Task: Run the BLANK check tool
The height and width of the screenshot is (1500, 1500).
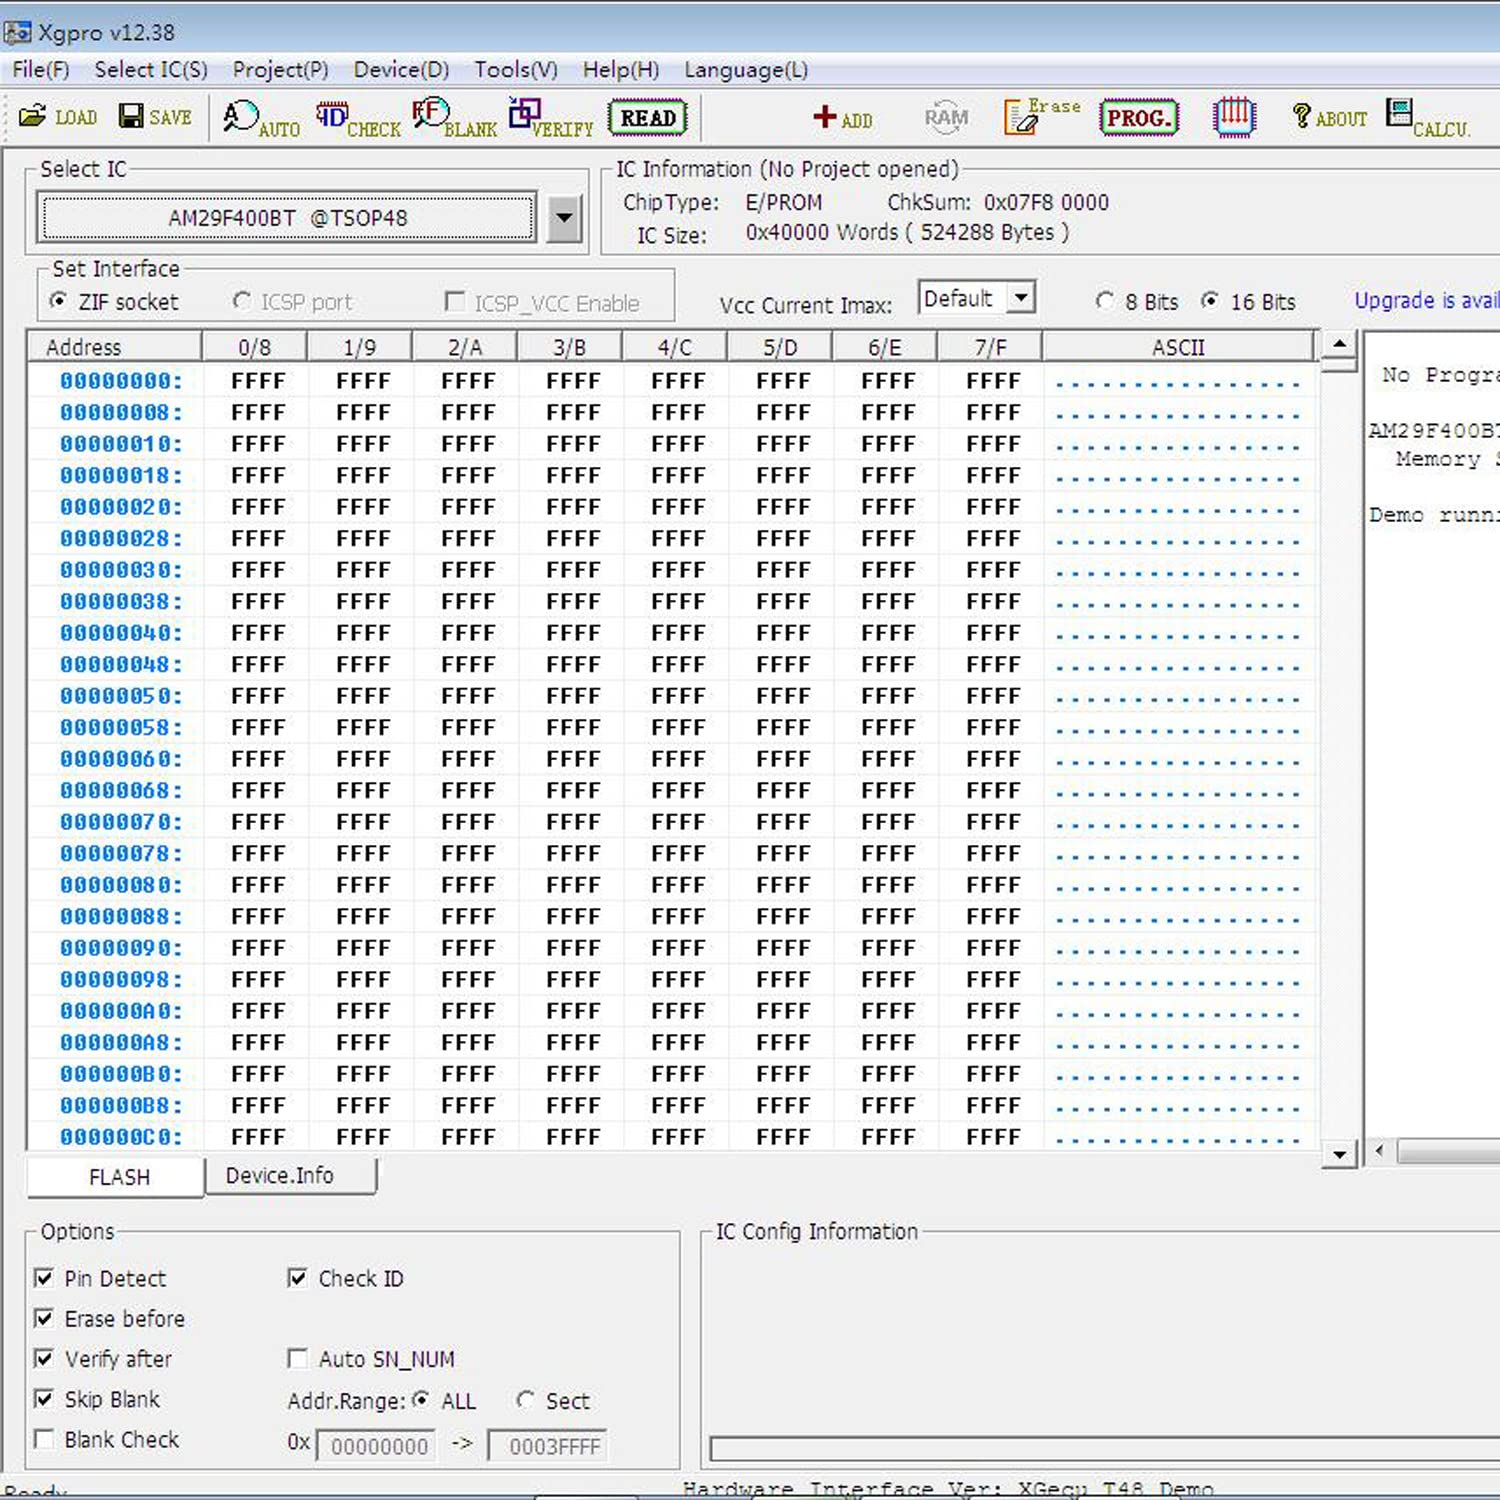Action: pos(453,119)
